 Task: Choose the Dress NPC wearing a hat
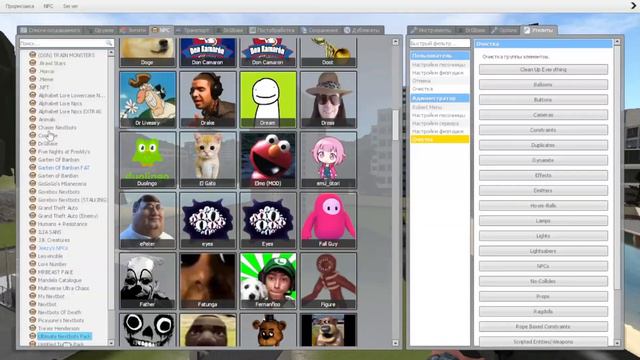pyautogui.click(x=328, y=100)
